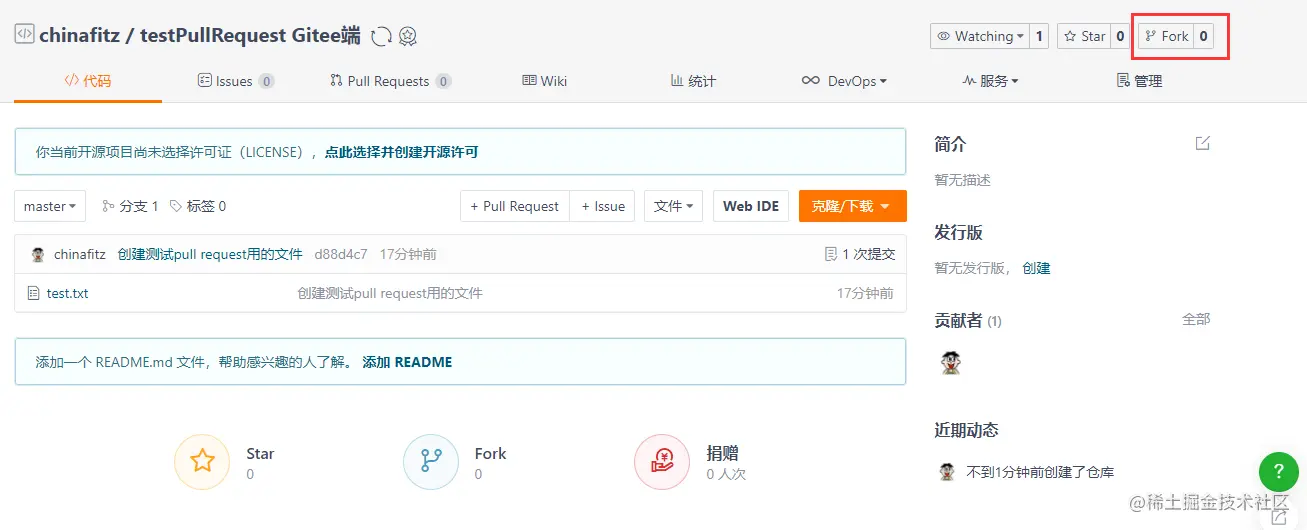The width and height of the screenshot is (1307, 530).
Task: Click the Fork circle icon at bottom
Action: tap(431, 461)
